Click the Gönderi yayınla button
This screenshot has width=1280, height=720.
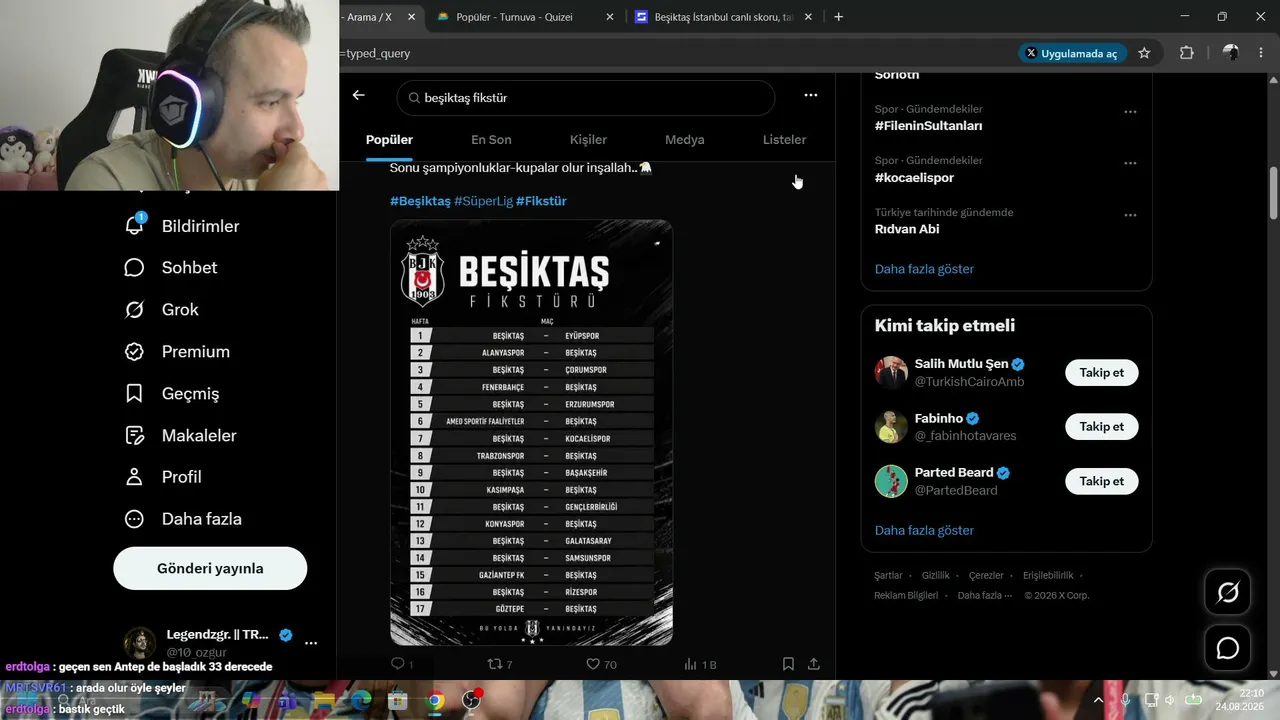click(x=210, y=568)
